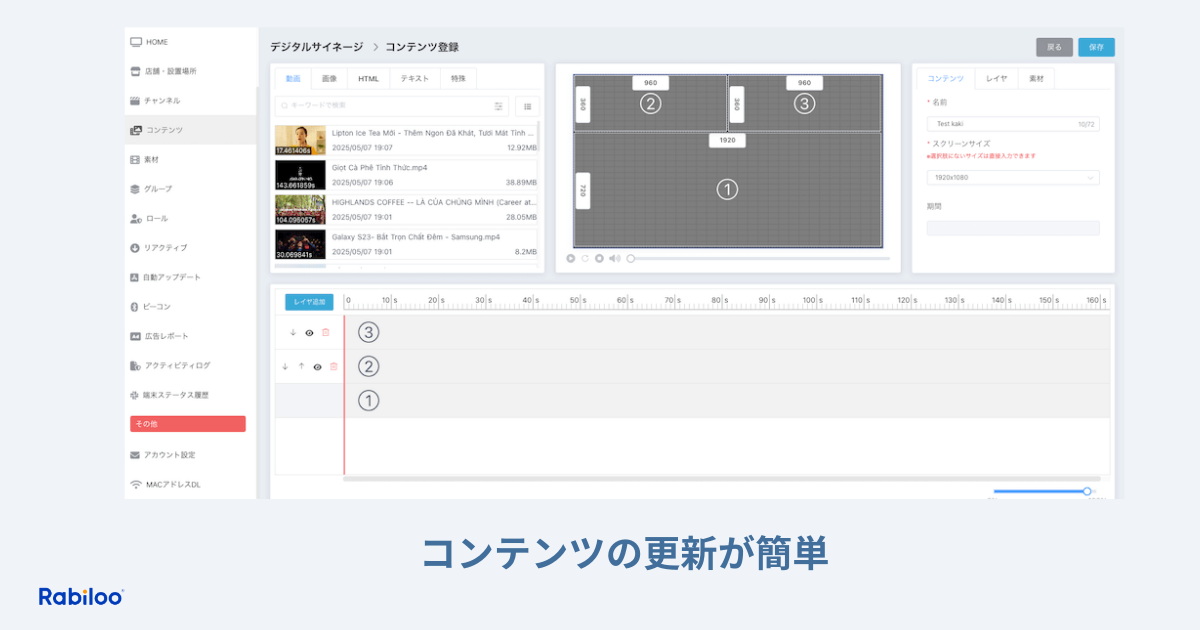Click the 戻る button
The image size is (1200, 630).
coord(1054,47)
